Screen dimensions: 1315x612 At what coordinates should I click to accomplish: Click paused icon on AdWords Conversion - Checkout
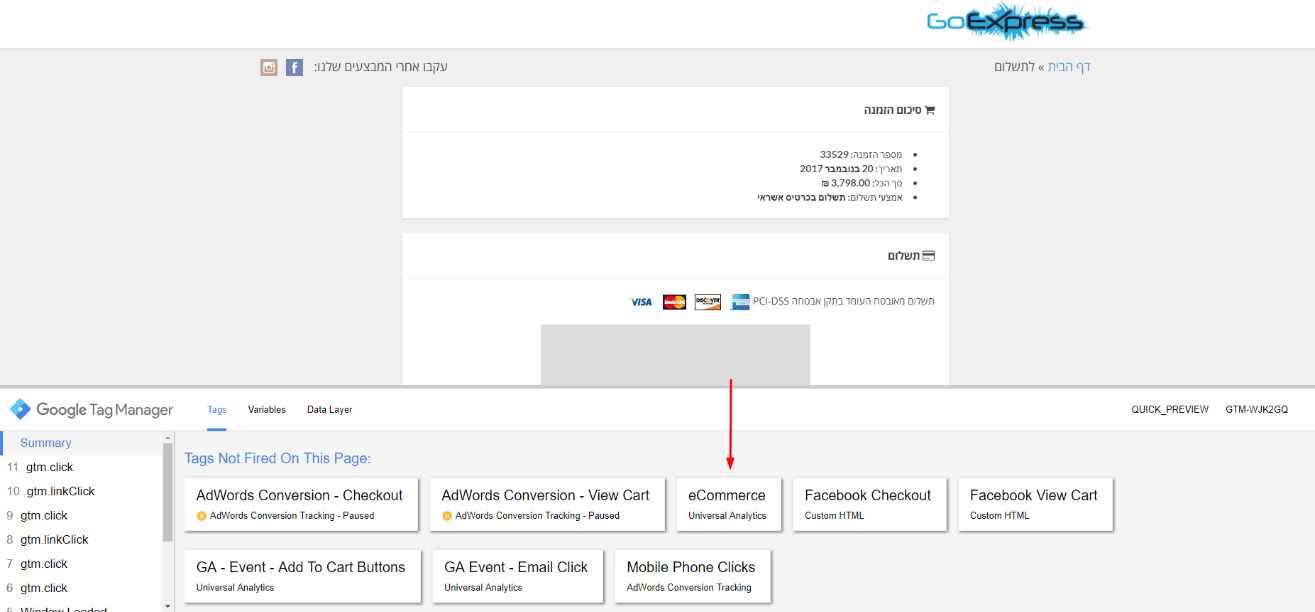tap(201, 516)
